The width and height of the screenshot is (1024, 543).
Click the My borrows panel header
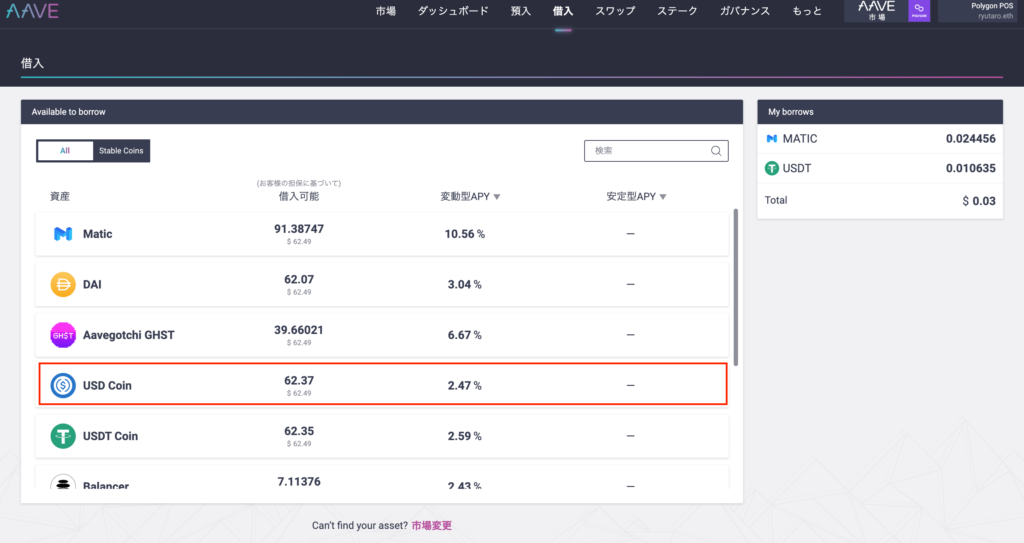pos(880,112)
